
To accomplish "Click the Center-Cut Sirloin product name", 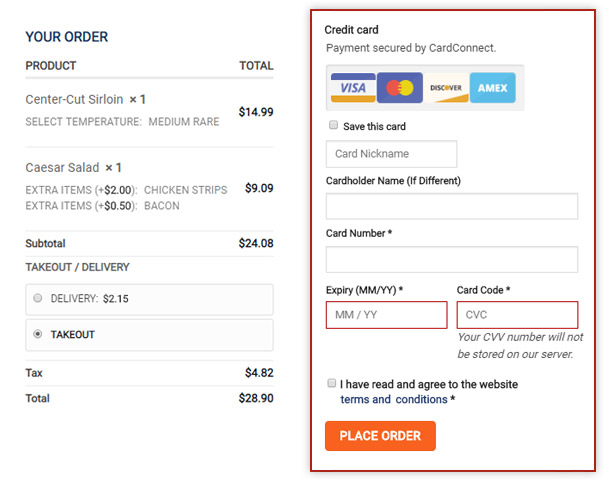I will click(74, 100).
